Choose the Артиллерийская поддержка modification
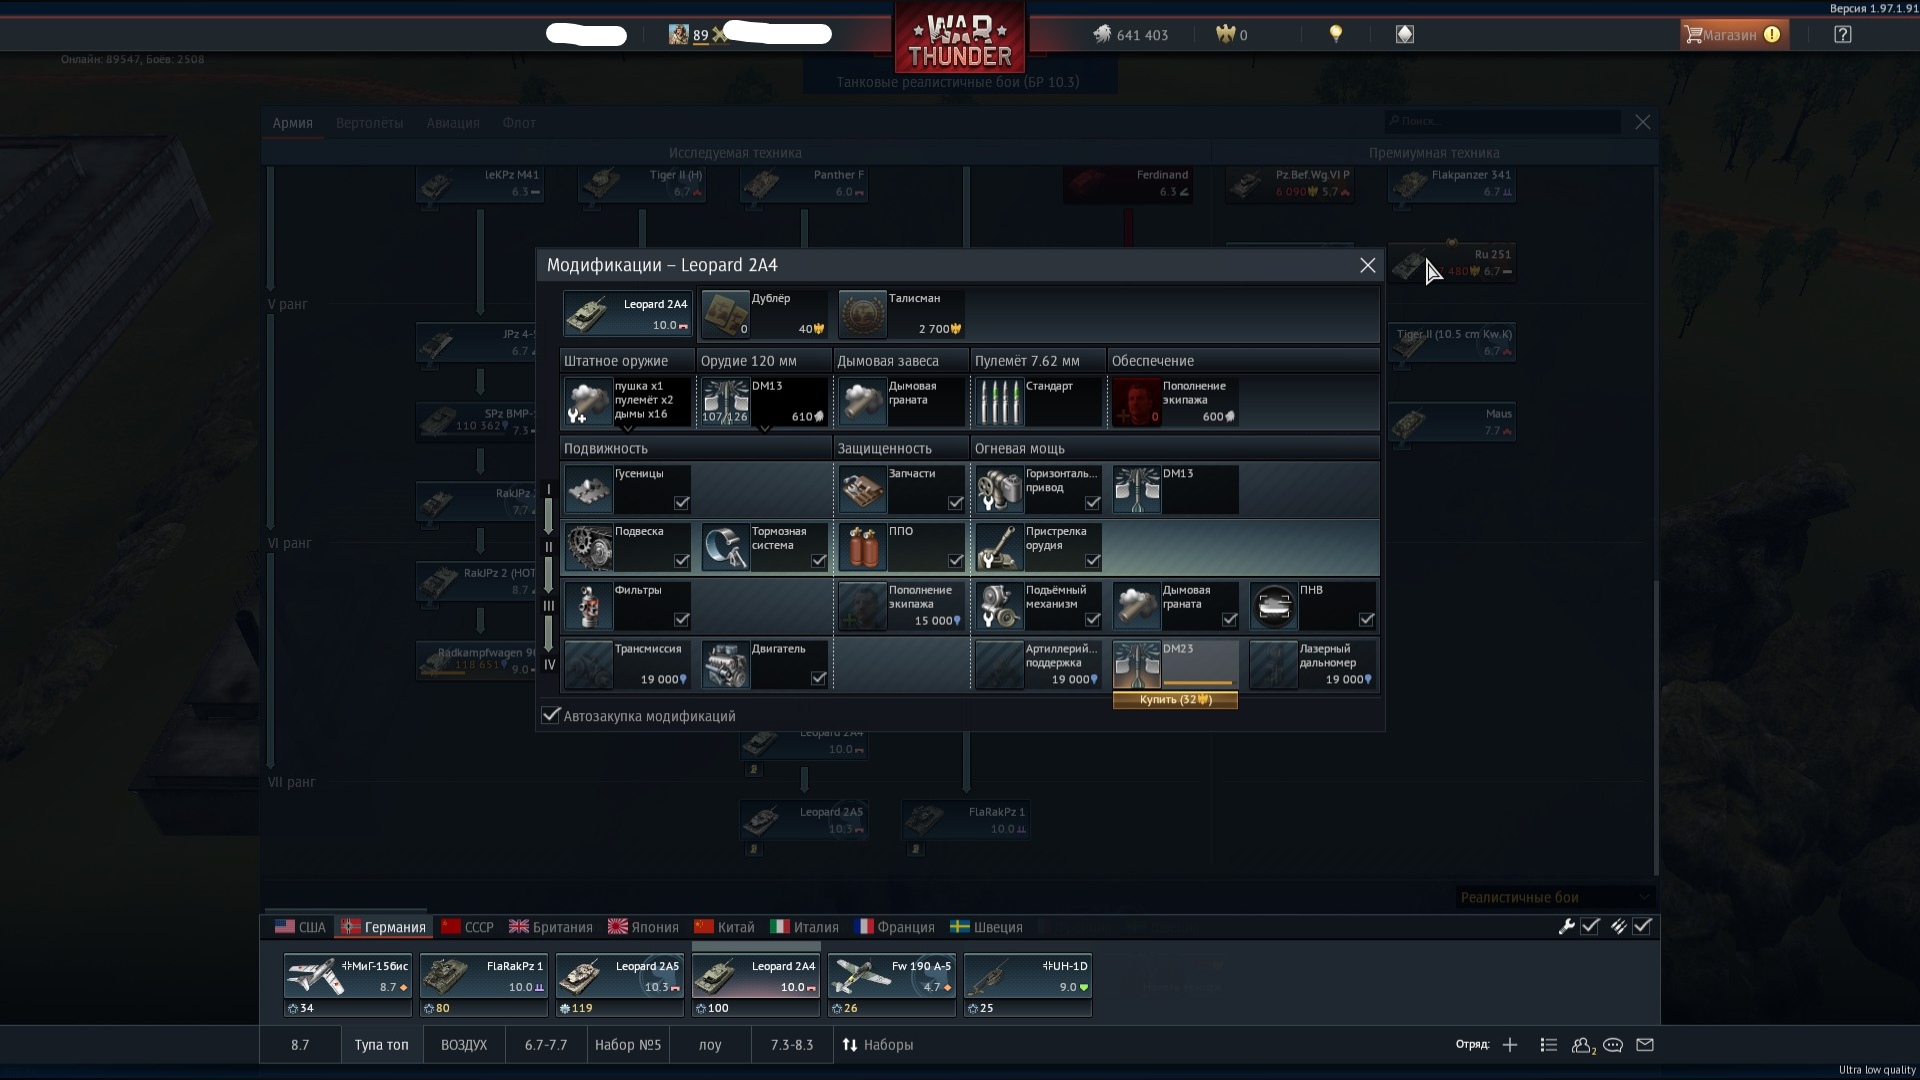1920x1080 pixels. (x=1039, y=664)
